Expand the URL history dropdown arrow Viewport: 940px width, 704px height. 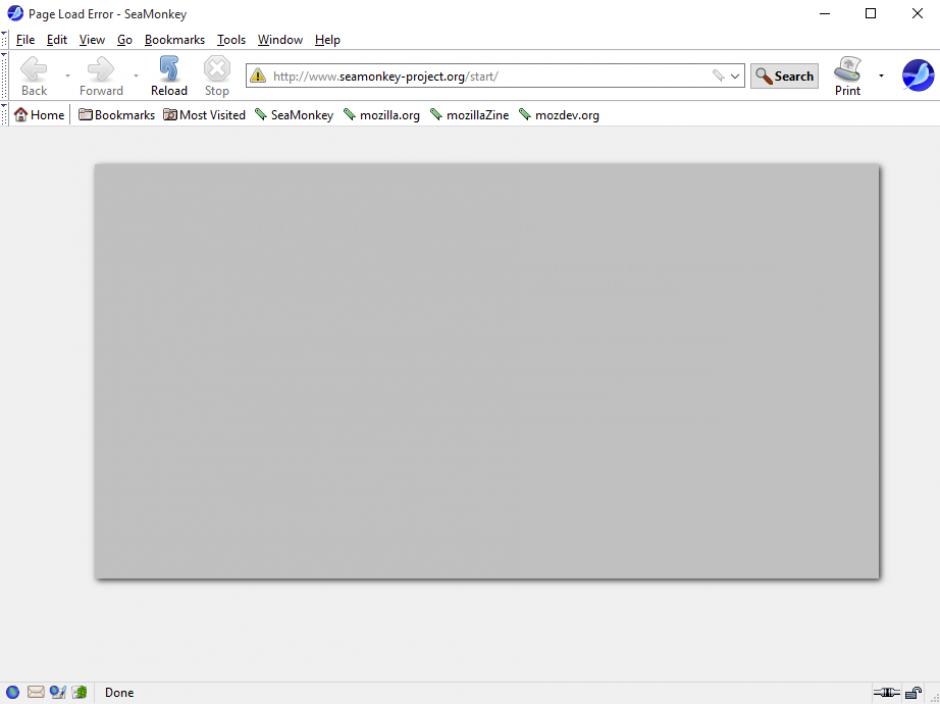click(736, 76)
